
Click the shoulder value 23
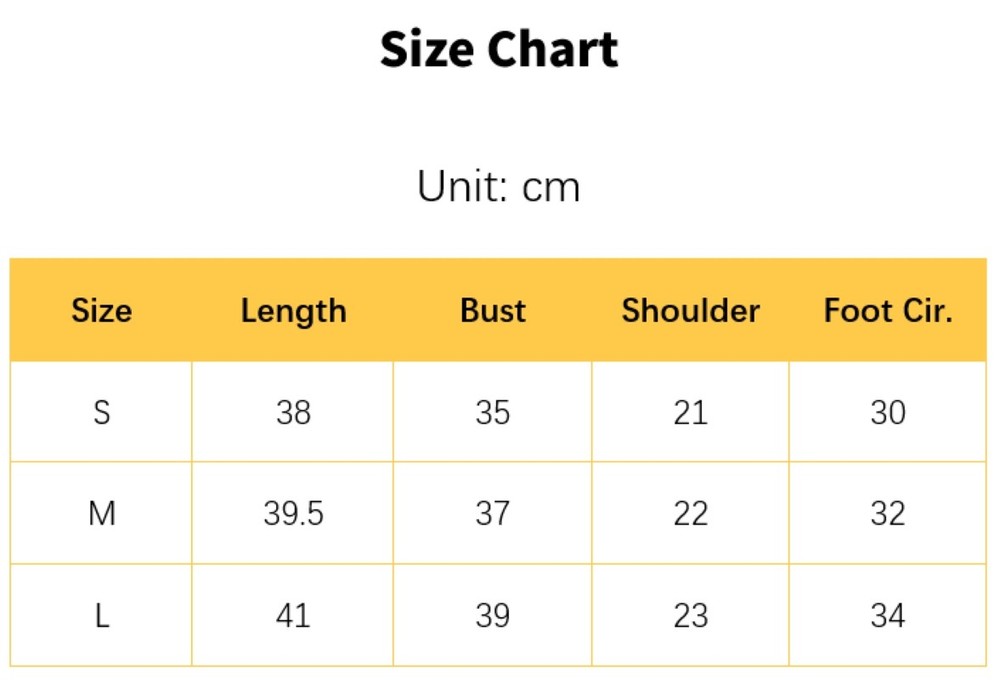(x=691, y=616)
